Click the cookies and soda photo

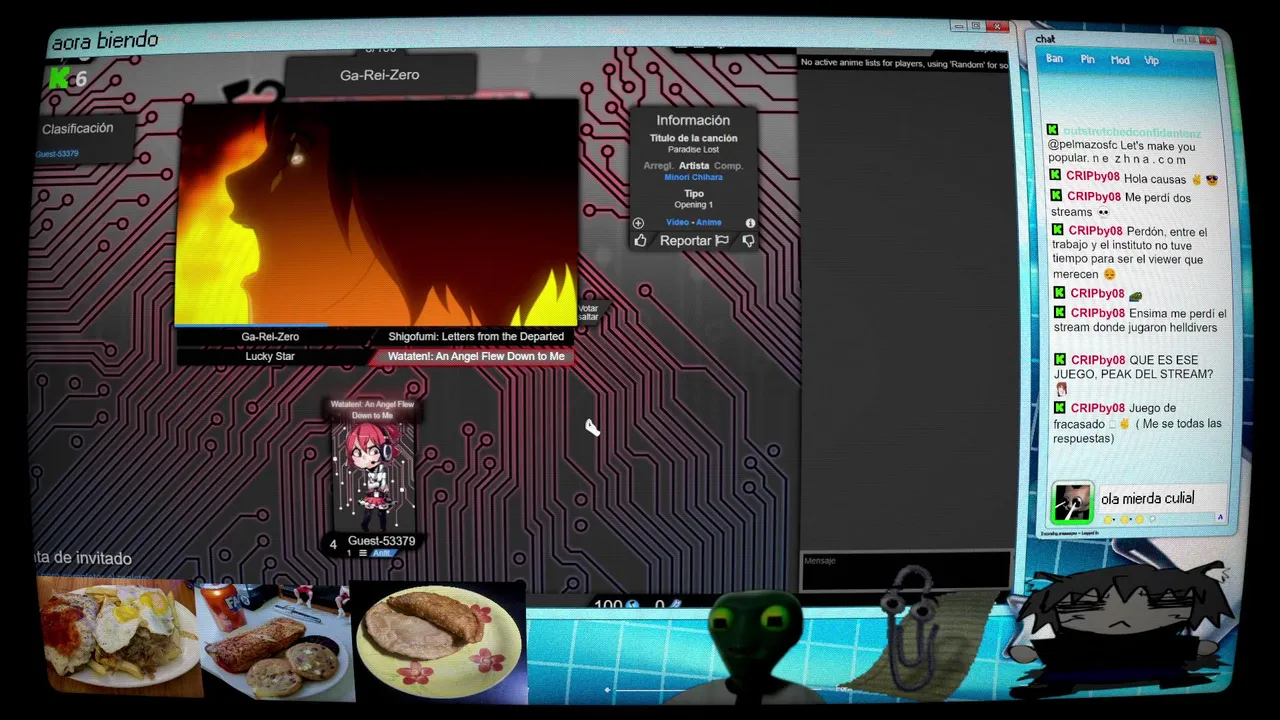pos(275,642)
